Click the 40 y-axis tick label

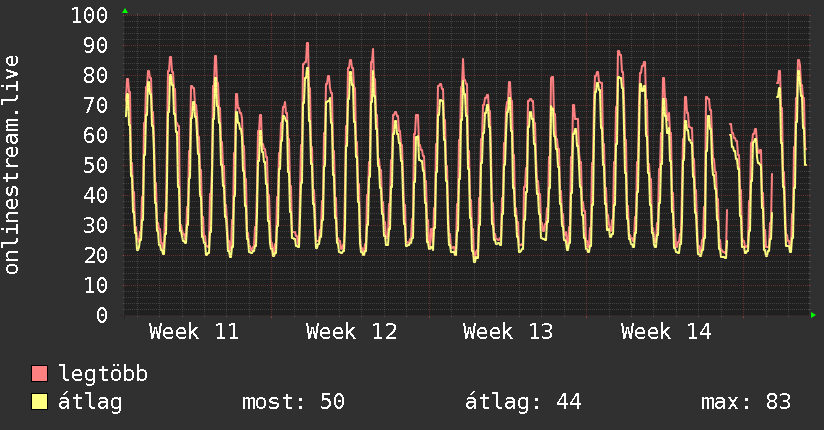[x=96, y=195]
